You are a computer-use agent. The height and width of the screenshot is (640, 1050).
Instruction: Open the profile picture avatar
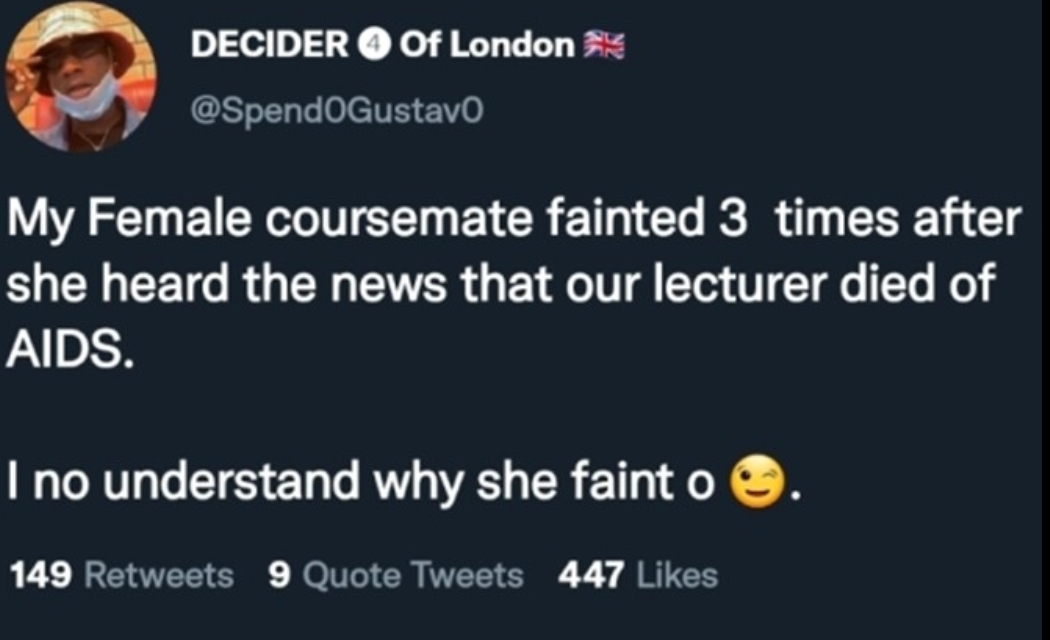click(x=80, y=78)
